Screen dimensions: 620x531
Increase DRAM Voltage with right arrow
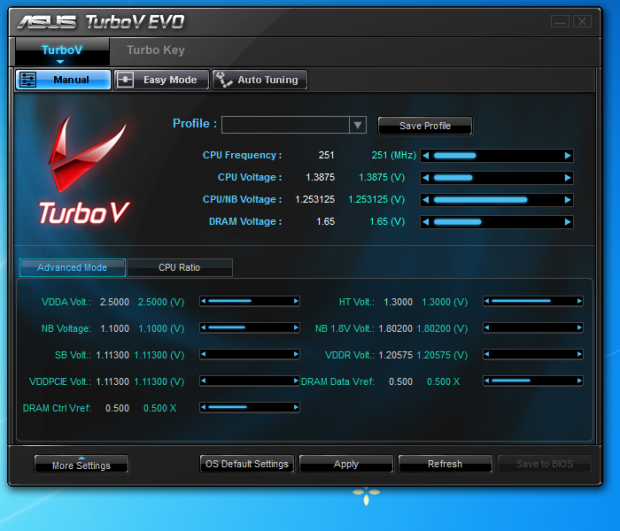[568, 222]
